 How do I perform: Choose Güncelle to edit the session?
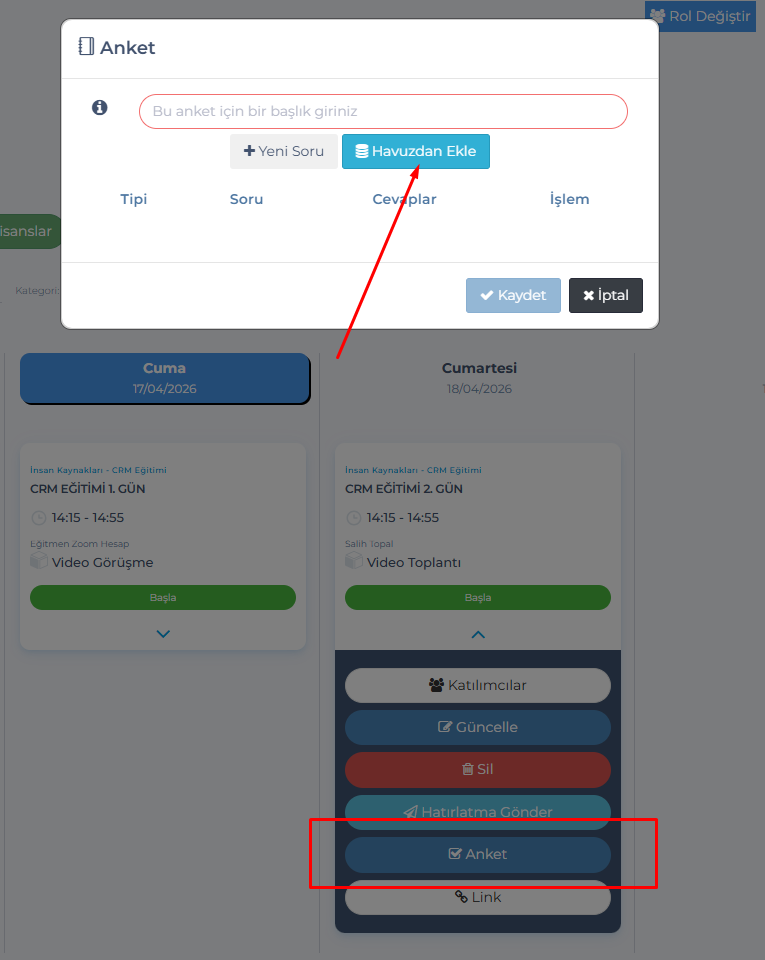[478, 727]
